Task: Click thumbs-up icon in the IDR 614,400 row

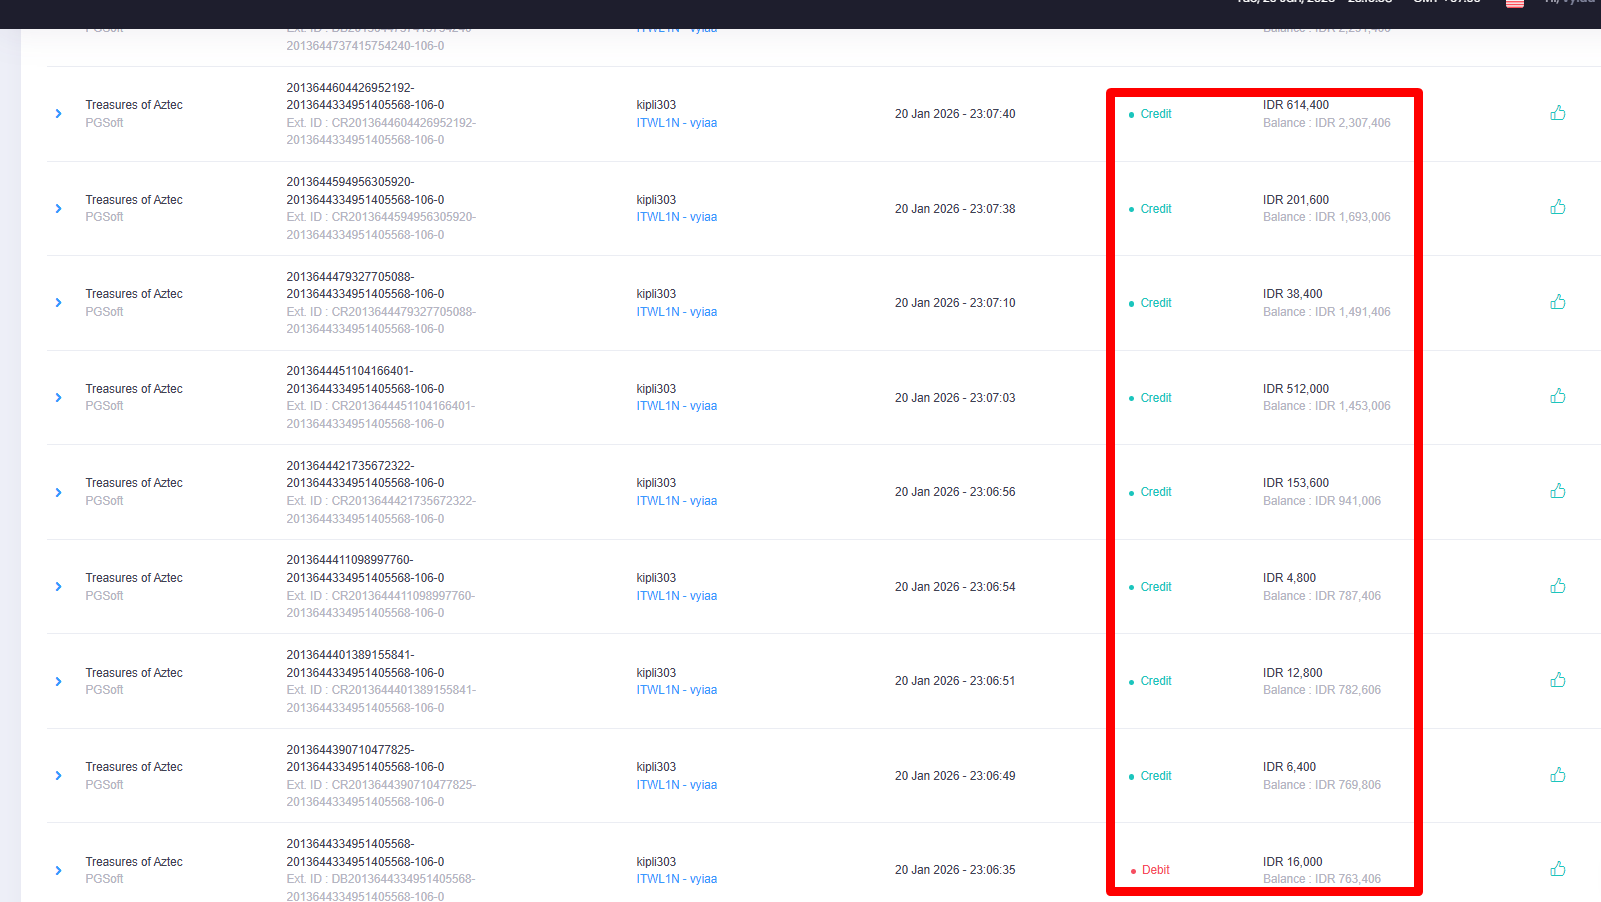Action: [x=1558, y=113]
